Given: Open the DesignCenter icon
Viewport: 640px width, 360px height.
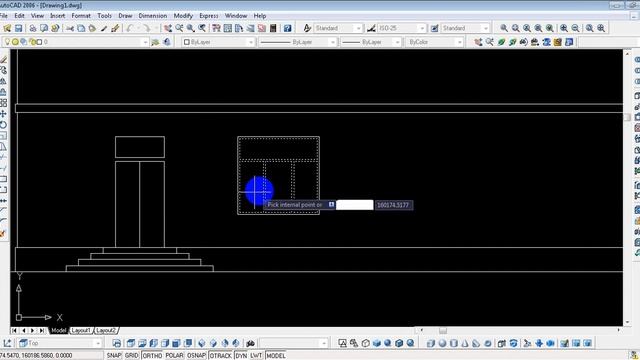Looking at the screenshot, I should point(228,28).
